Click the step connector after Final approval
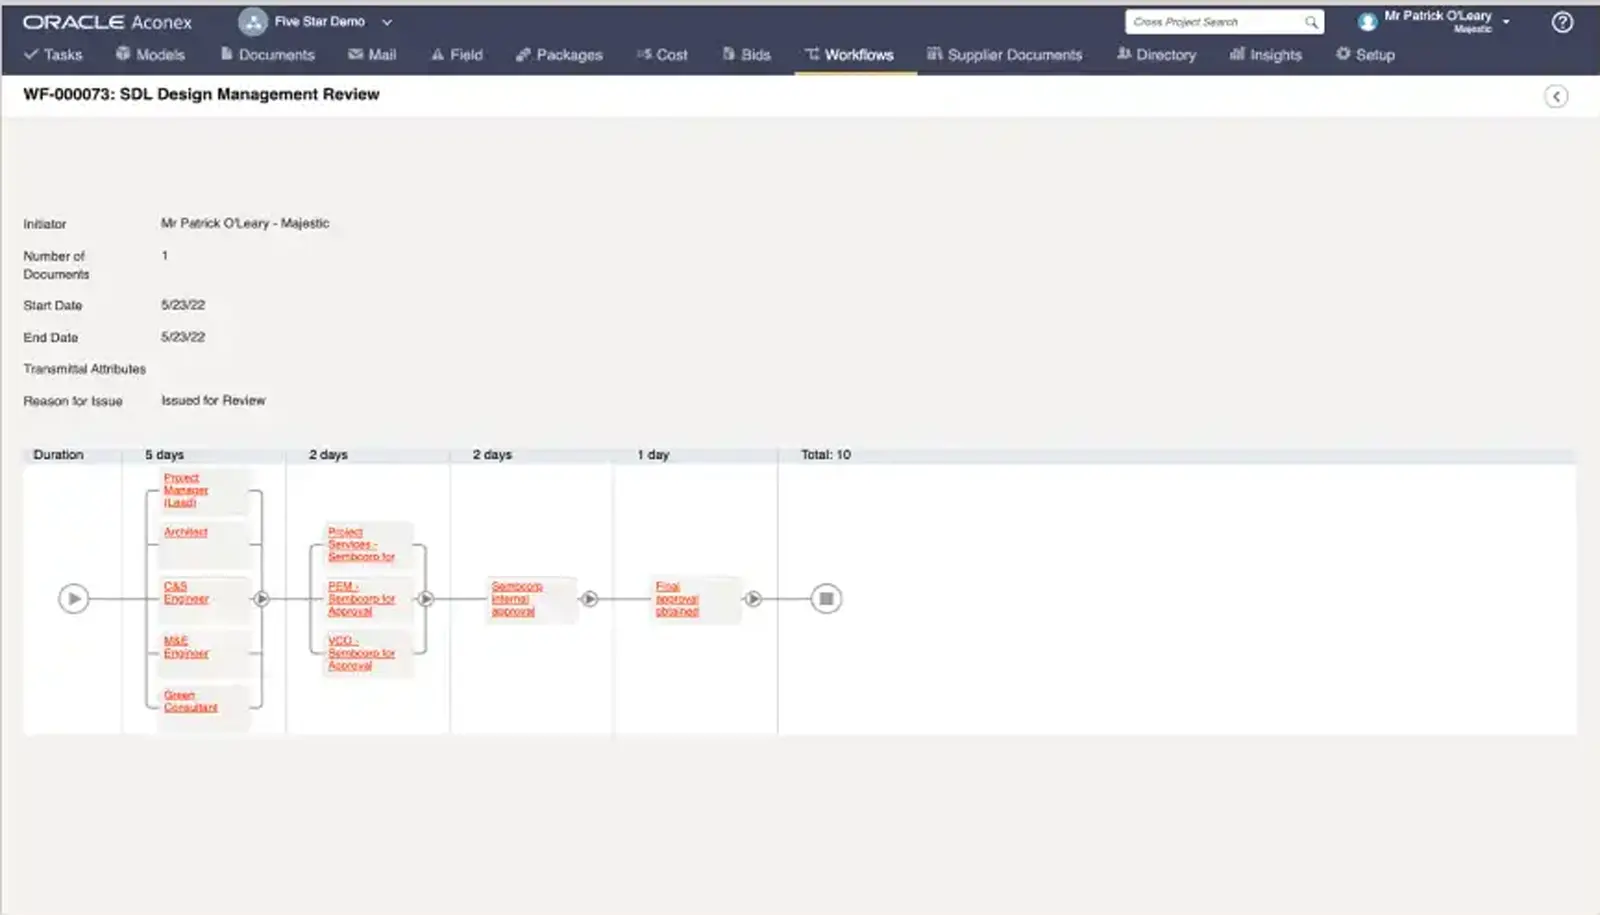Screen dimensions: 1600x916 [753, 599]
